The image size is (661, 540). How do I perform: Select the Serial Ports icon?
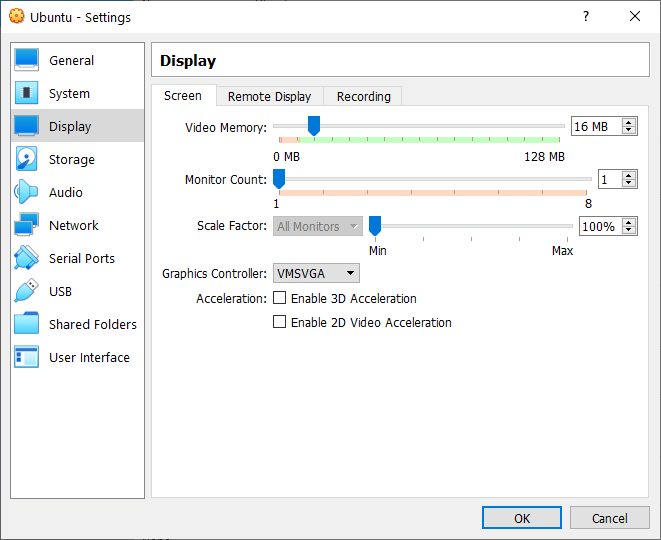click(x=27, y=258)
